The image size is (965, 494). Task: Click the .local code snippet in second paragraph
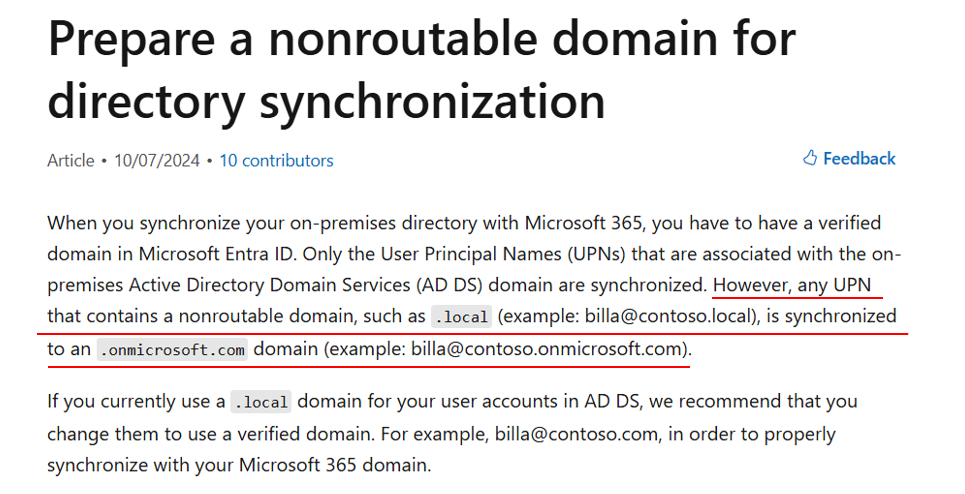click(x=261, y=402)
